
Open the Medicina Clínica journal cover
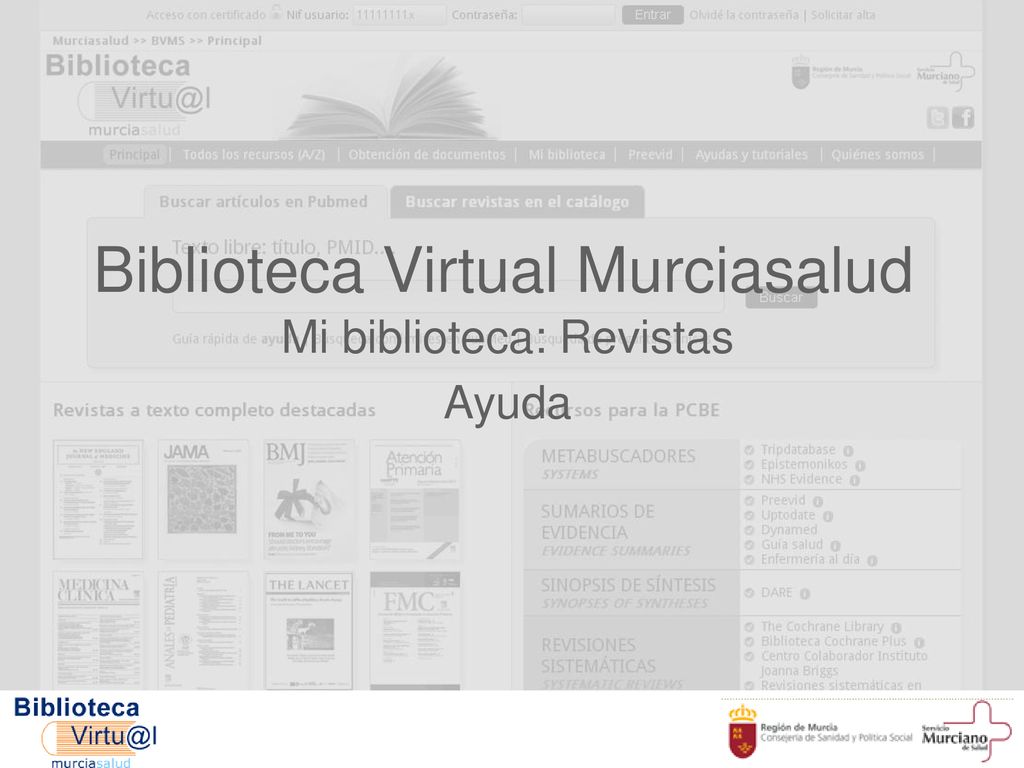point(98,631)
